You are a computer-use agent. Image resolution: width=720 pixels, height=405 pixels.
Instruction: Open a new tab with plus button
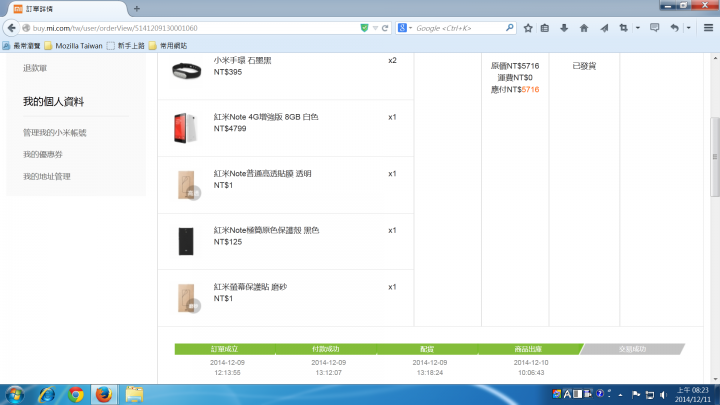(x=136, y=9)
